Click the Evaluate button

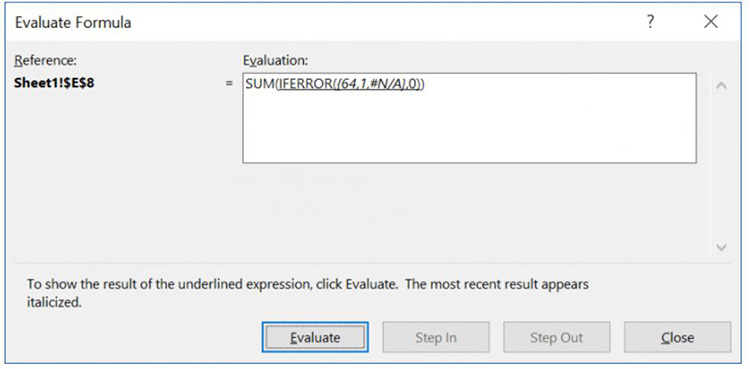pos(315,337)
